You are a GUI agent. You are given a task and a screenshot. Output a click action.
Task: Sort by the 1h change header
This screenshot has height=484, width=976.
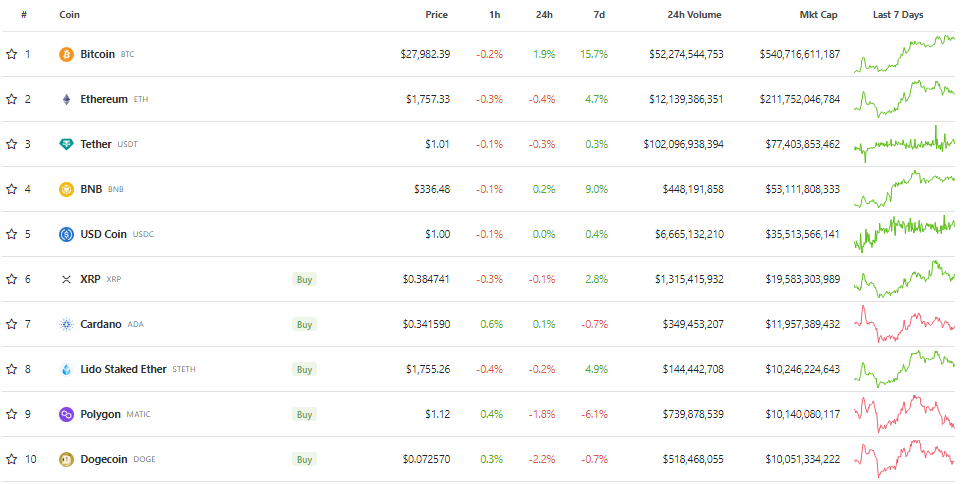tap(495, 15)
